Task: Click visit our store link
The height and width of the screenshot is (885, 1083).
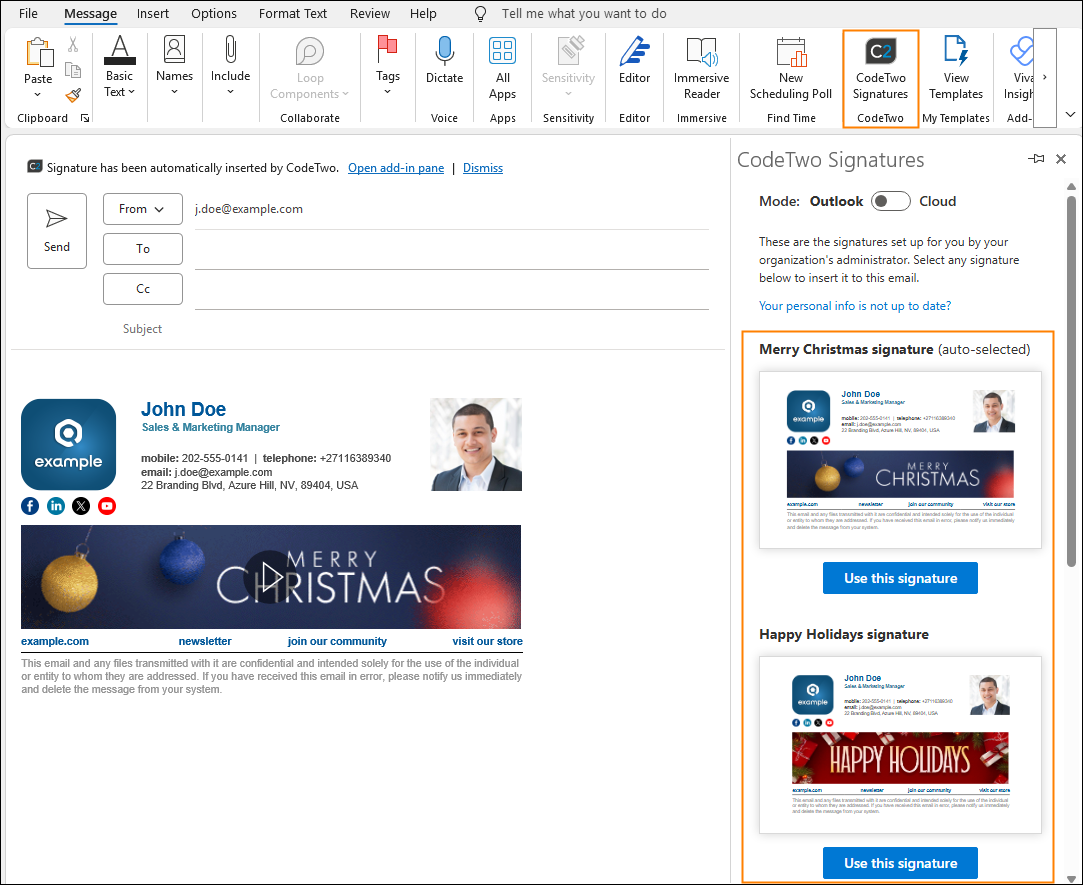Action: pos(488,641)
